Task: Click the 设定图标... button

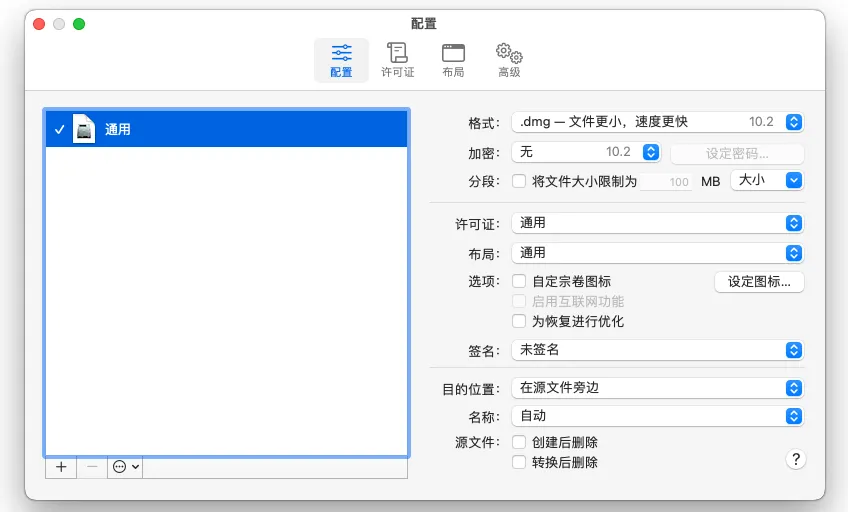Action: [759, 282]
